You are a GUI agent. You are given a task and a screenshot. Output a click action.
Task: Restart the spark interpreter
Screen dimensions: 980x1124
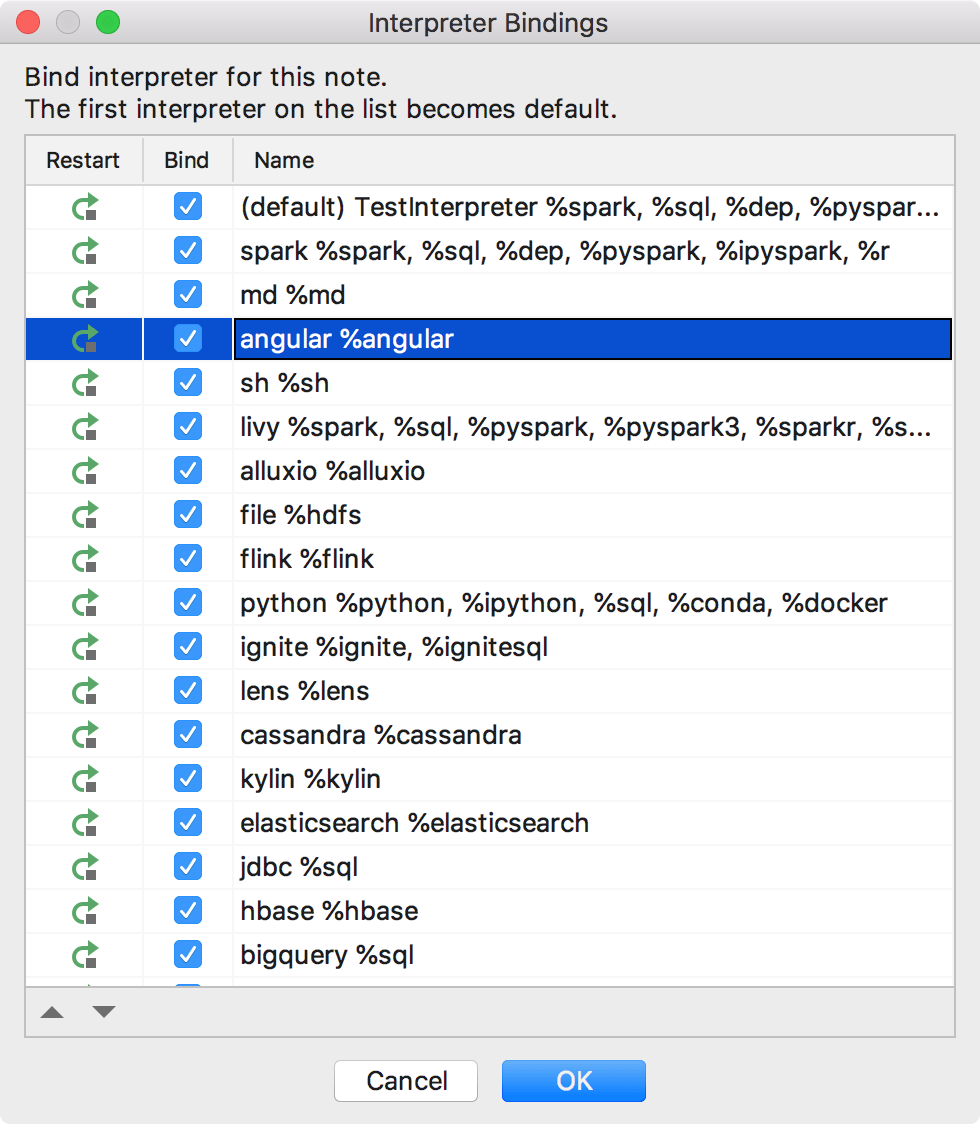point(83,250)
